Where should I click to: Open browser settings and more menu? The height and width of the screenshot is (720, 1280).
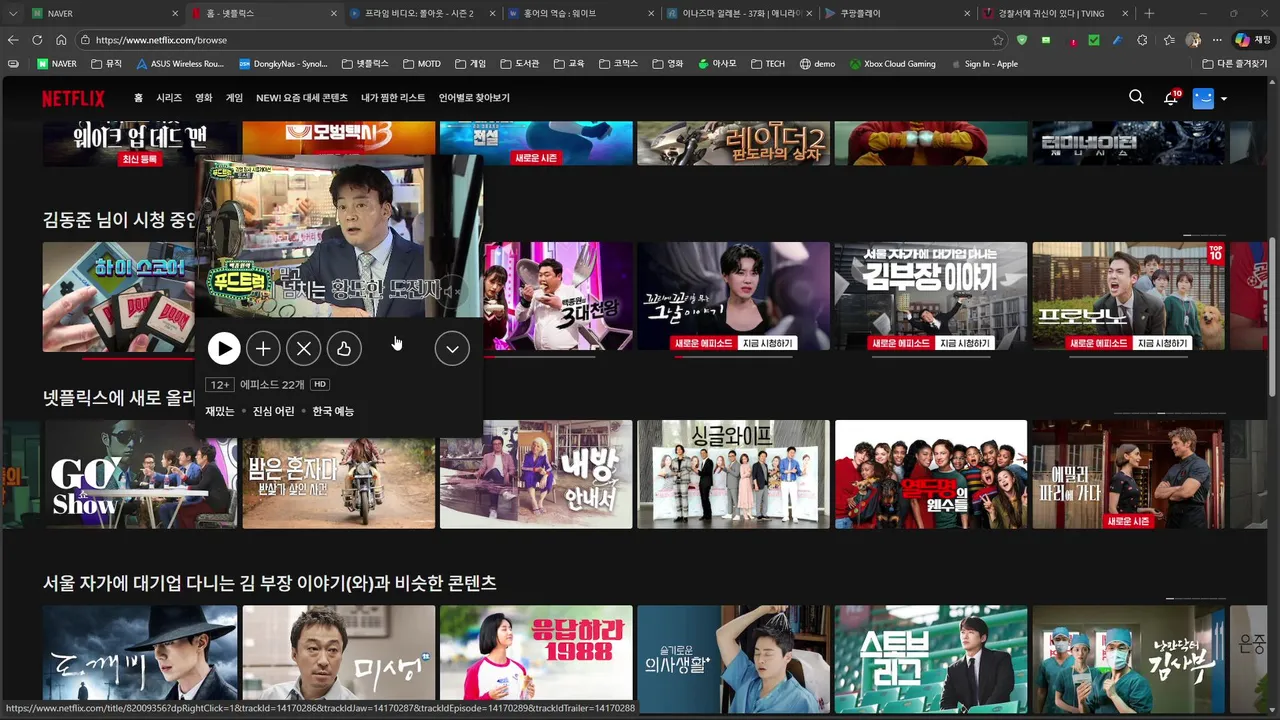1217,40
